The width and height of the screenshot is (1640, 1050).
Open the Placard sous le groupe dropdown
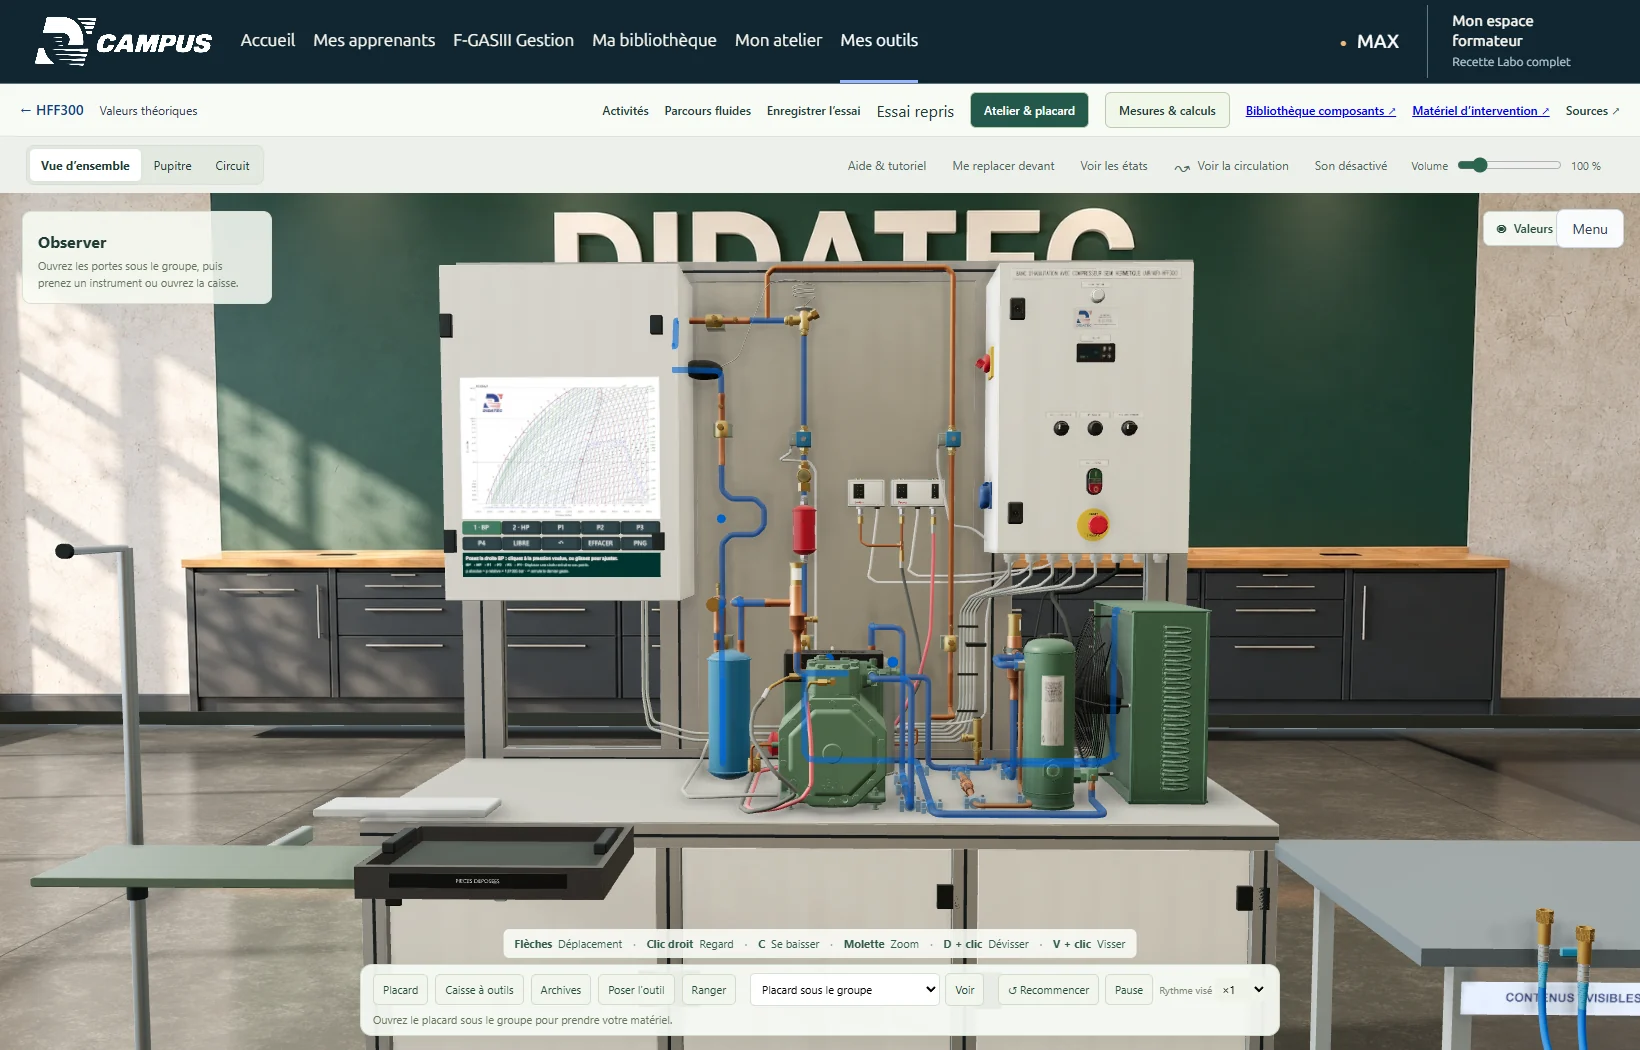845,990
